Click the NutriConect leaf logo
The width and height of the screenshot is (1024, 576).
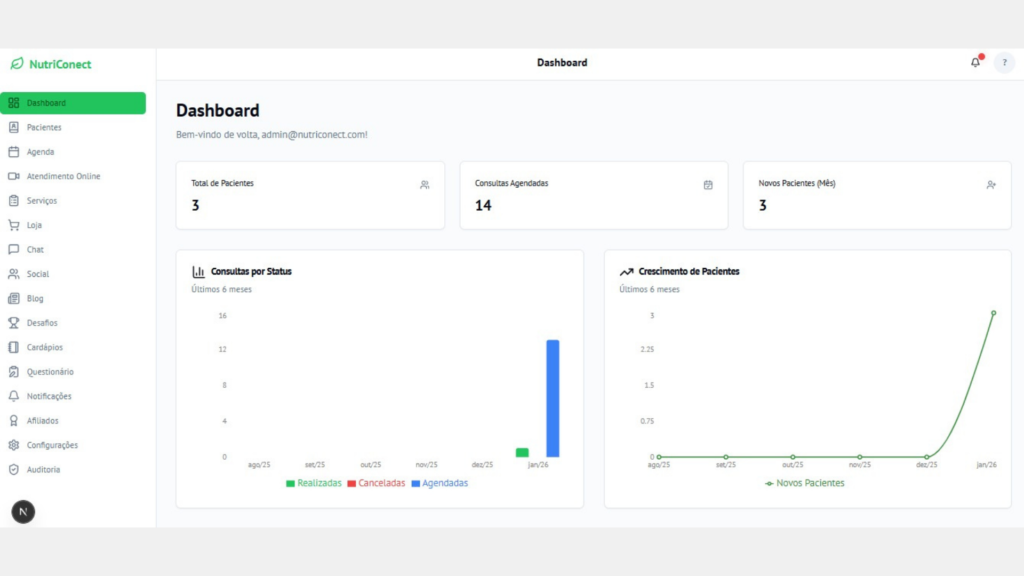(17, 64)
